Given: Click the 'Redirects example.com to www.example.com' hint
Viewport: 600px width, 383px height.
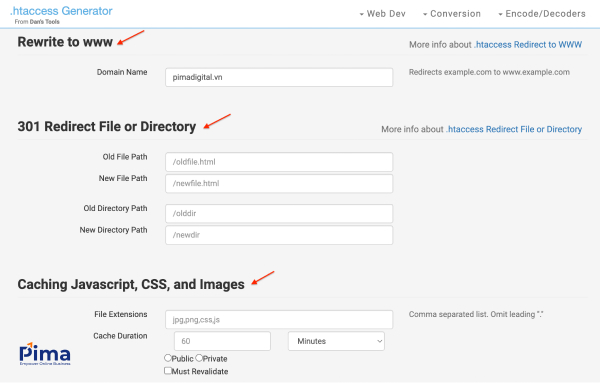Looking at the screenshot, I should pyautogui.click(x=489, y=72).
